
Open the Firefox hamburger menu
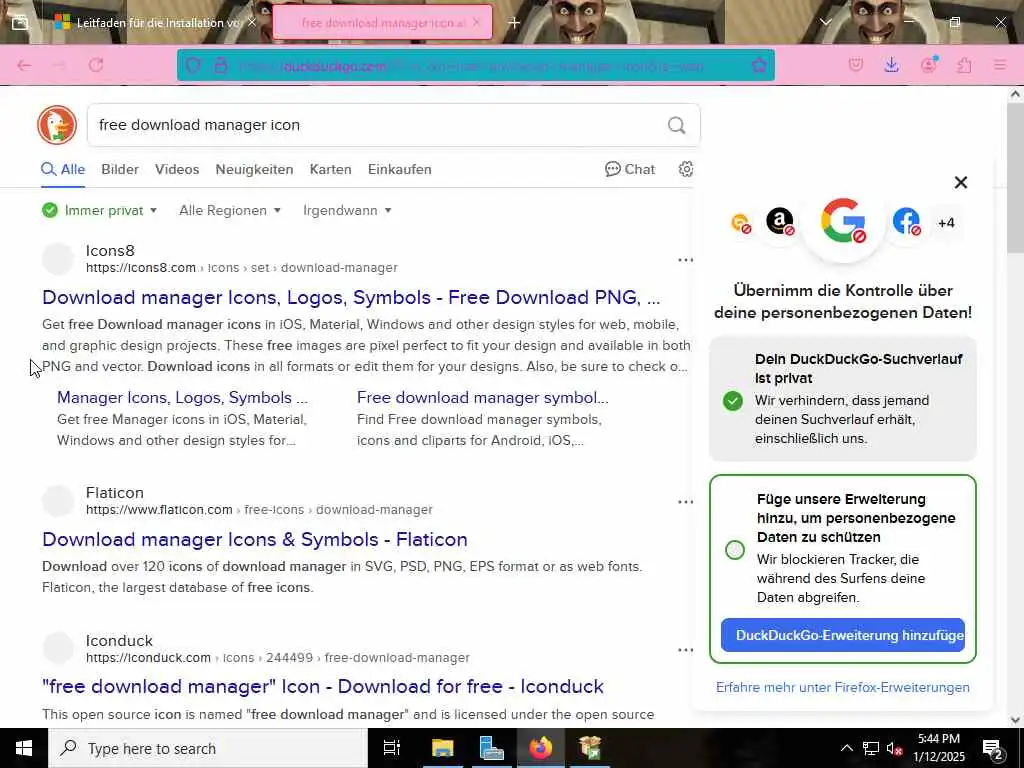pyautogui.click(x=1000, y=65)
